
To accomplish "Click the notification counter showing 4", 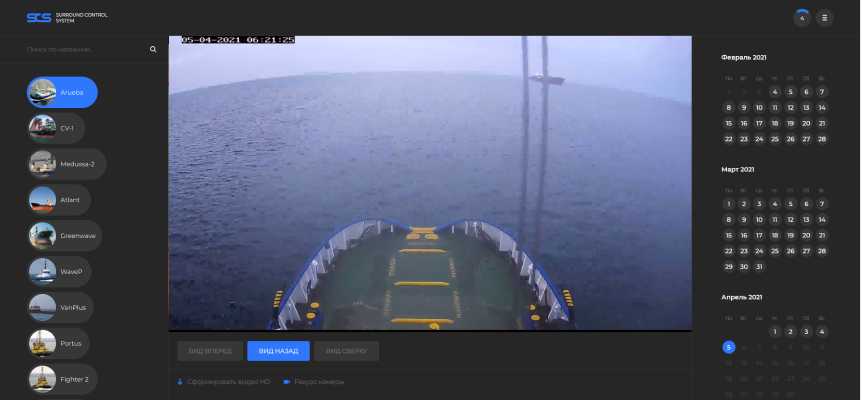I will click(x=802, y=18).
